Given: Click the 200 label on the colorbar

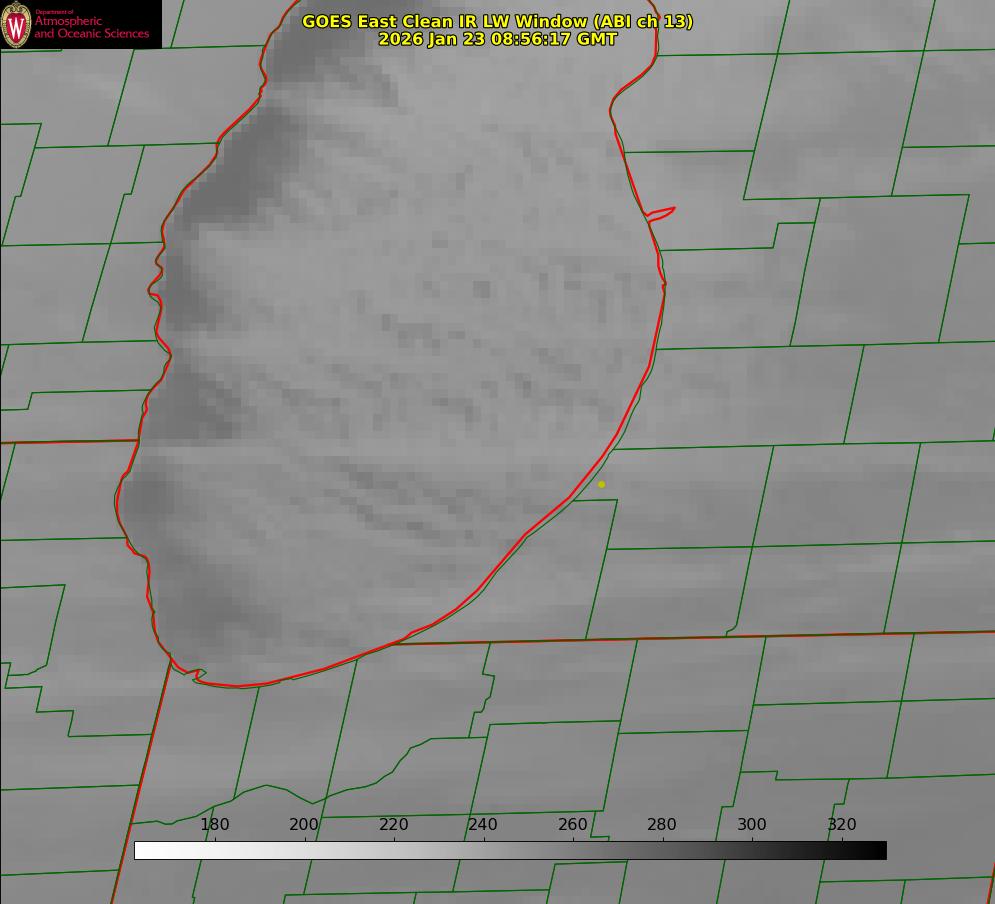Looking at the screenshot, I should pyautogui.click(x=304, y=824).
